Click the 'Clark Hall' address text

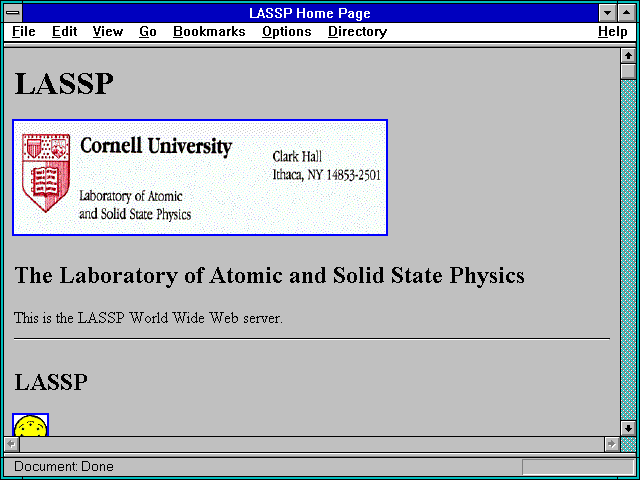[297, 157]
